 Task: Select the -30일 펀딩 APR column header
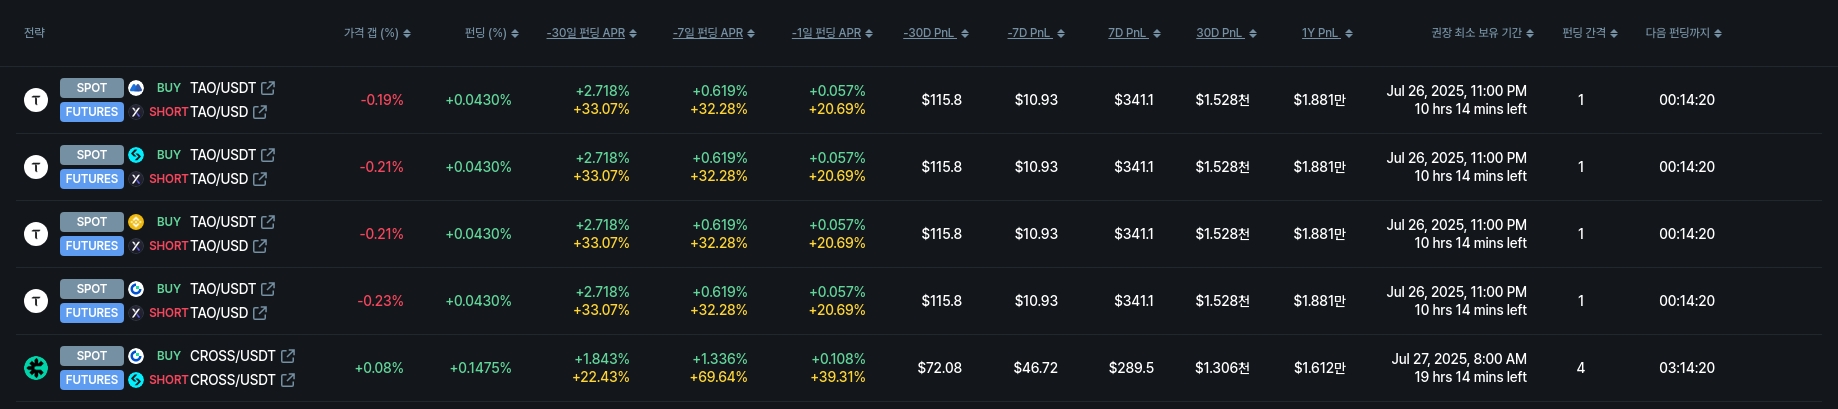click(x=586, y=33)
